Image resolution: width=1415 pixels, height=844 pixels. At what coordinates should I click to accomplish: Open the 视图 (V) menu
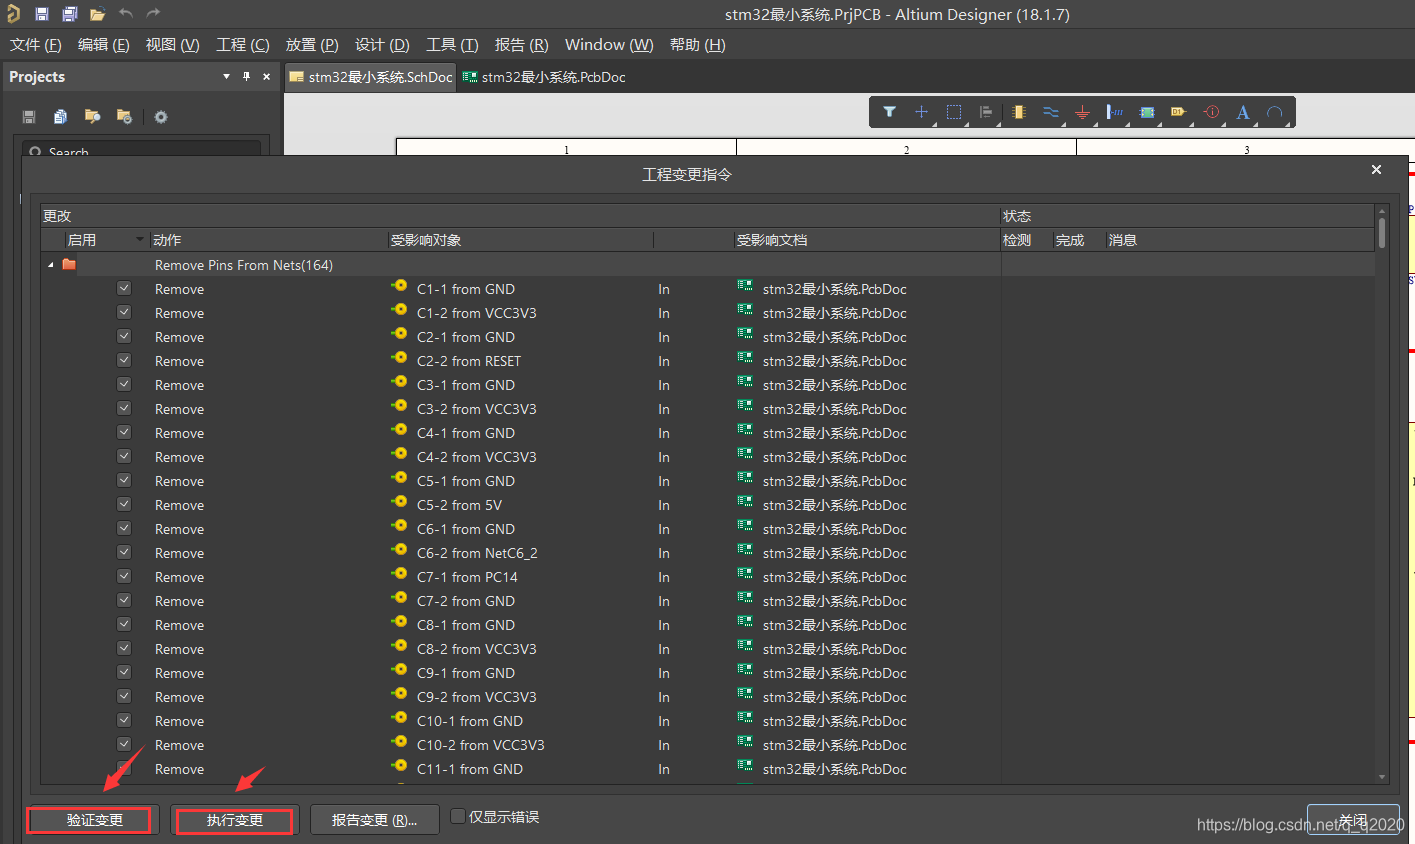(x=173, y=45)
